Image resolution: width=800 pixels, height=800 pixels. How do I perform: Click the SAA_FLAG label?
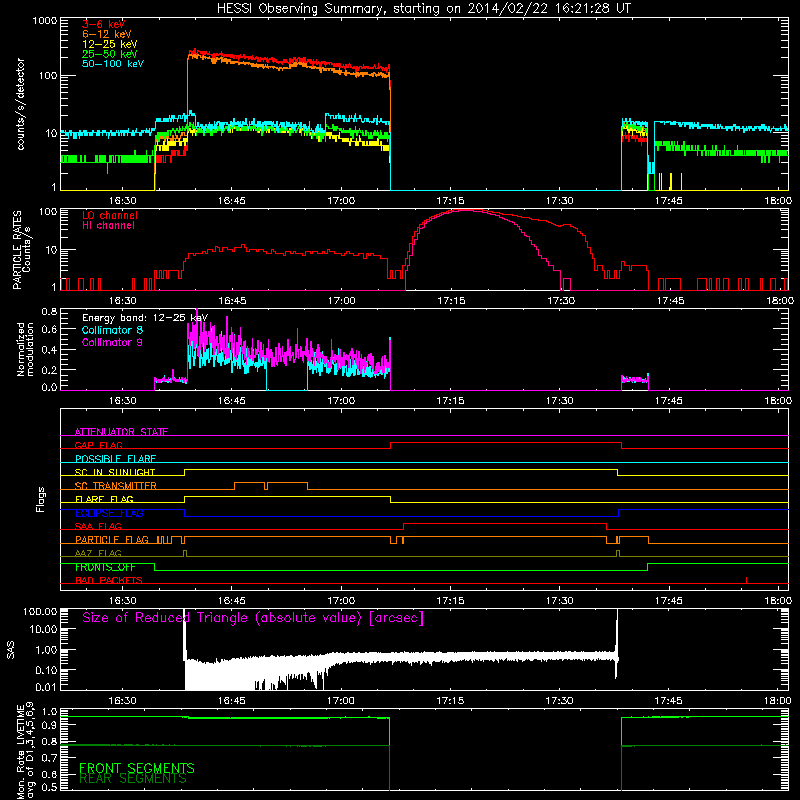(x=98, y=526)
